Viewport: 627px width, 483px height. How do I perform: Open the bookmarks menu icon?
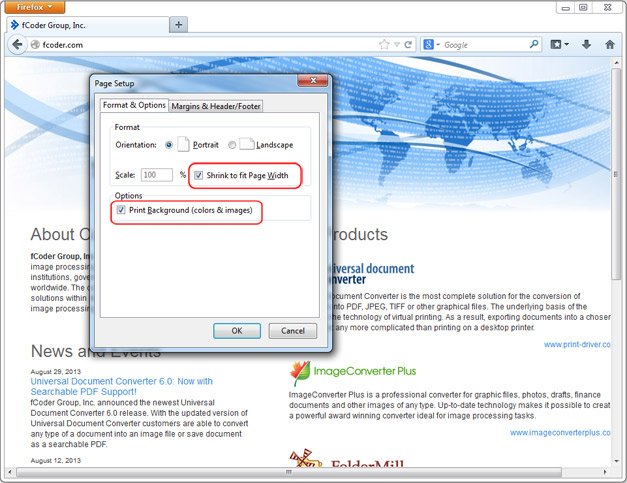pyautogui.click(x=559, y=44)
